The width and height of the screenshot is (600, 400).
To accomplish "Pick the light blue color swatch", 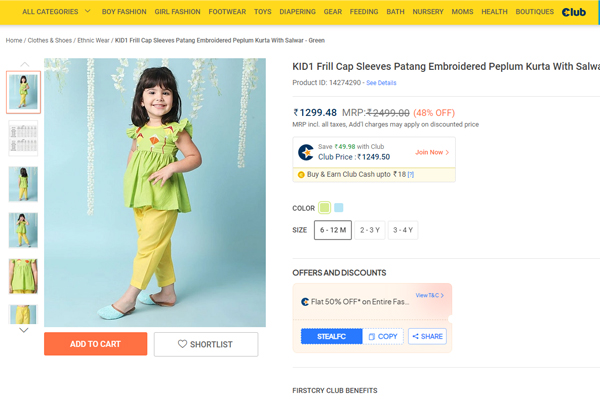I will pos(339,208).
